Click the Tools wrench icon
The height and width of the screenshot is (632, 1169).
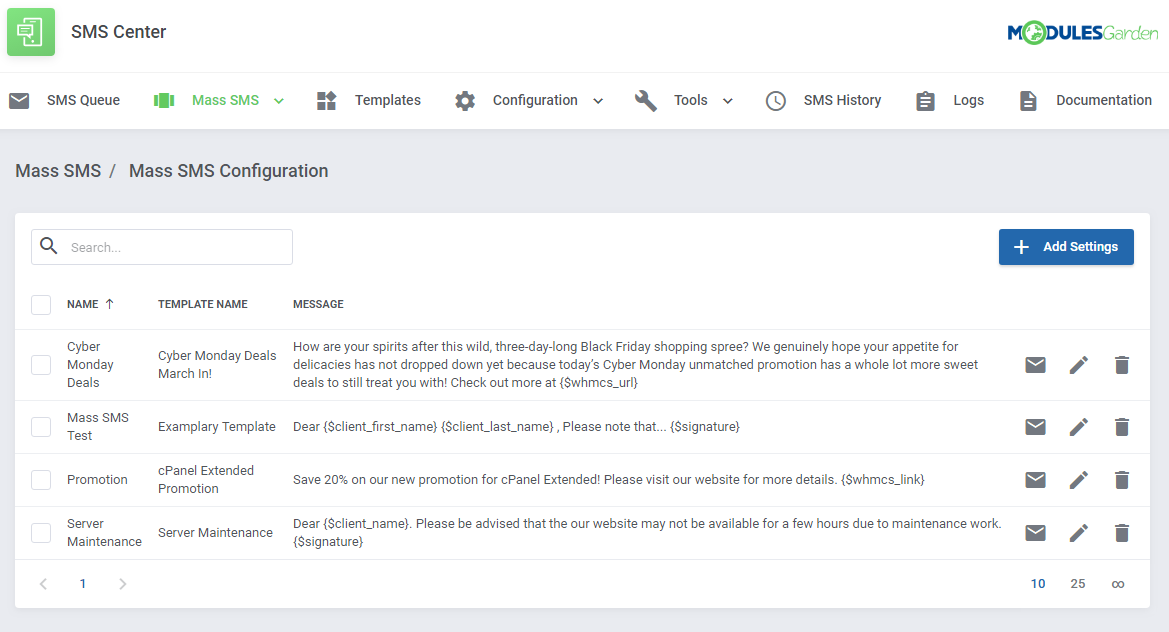pos(645,100)
